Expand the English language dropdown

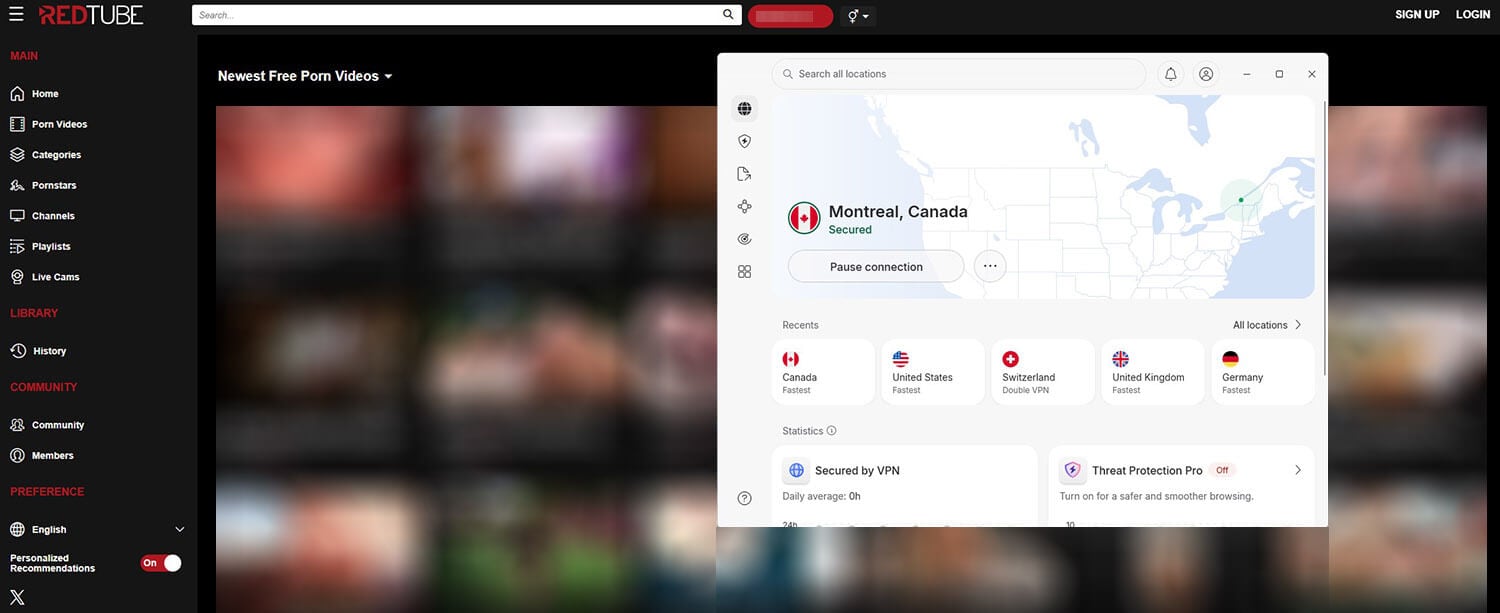96,530
